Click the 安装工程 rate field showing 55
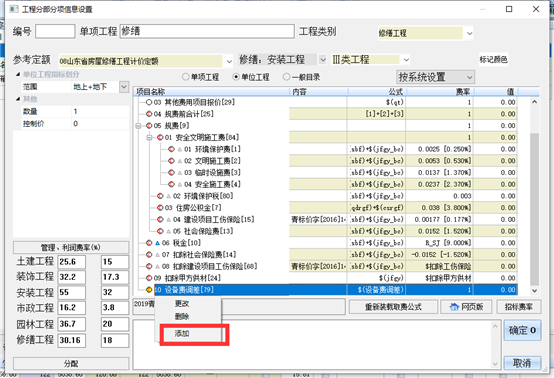This screenshot has height=378, width=554. pos(71,293)
